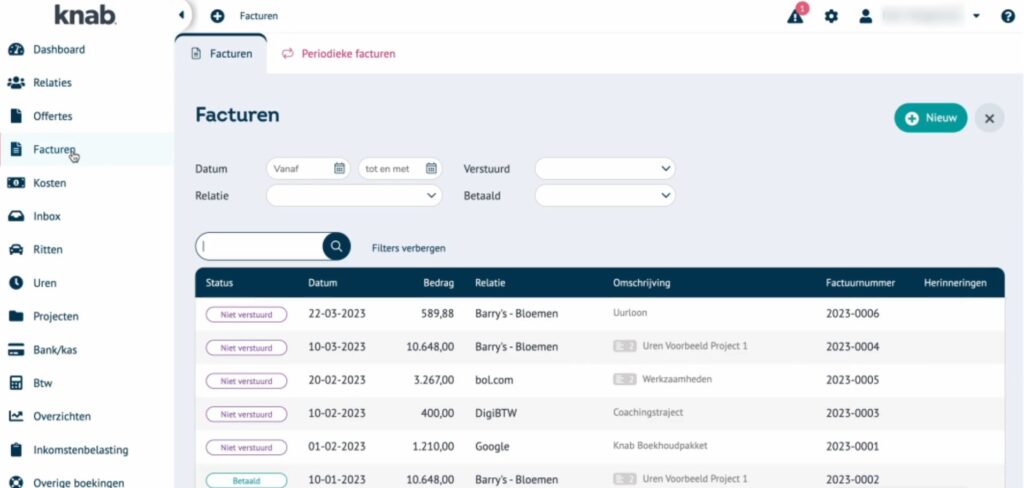Open notifications warning icon with badge
The height and width of the screenshot is (488, 1024).
pos(796,16)
